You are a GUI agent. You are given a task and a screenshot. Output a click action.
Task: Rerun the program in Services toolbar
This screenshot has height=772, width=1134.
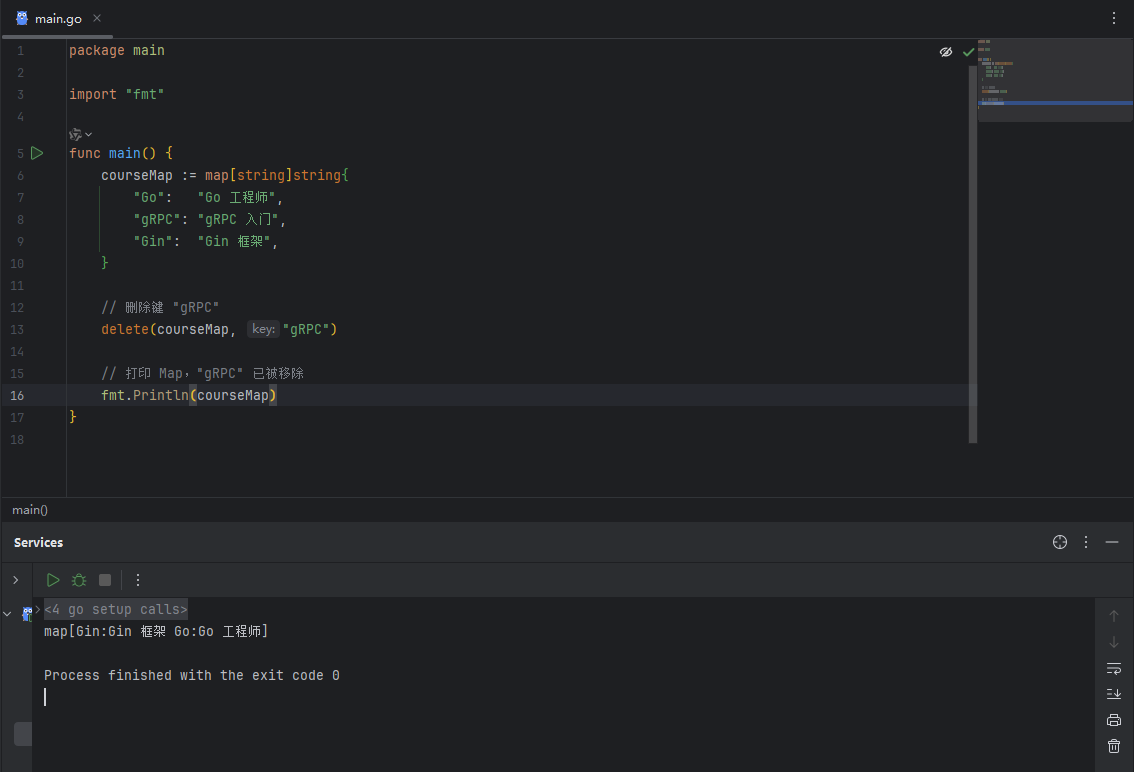point(53,580)
